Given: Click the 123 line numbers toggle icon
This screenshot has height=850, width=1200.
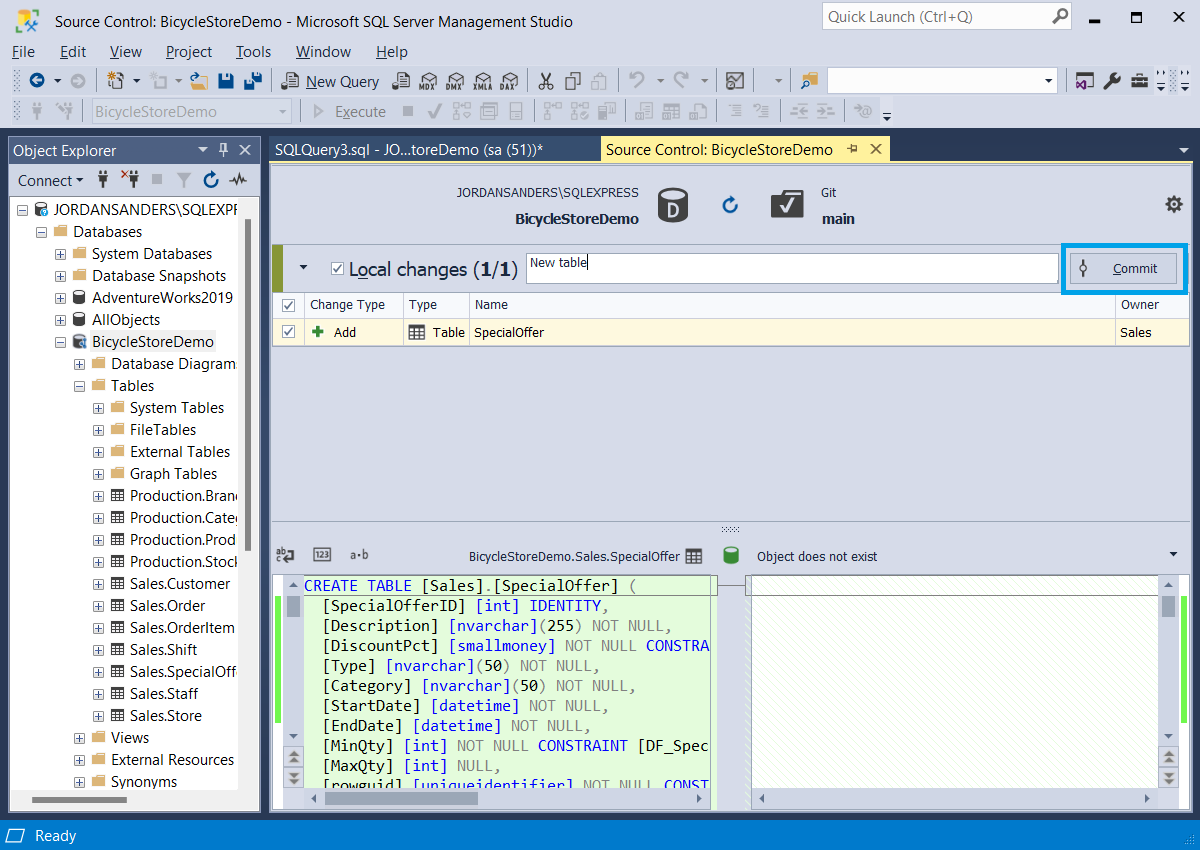Looking at the screenshot, I should click(322, 555).
